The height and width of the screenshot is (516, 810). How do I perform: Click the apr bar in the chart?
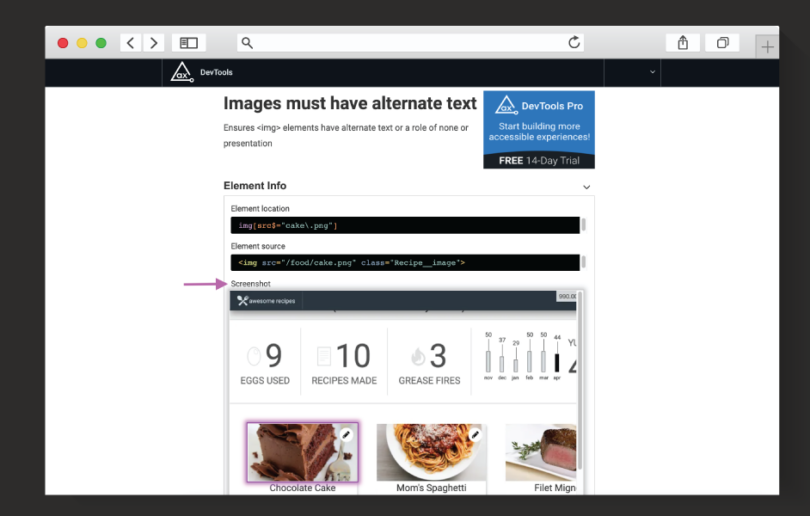pyautogui.click(x=557, y=363)
